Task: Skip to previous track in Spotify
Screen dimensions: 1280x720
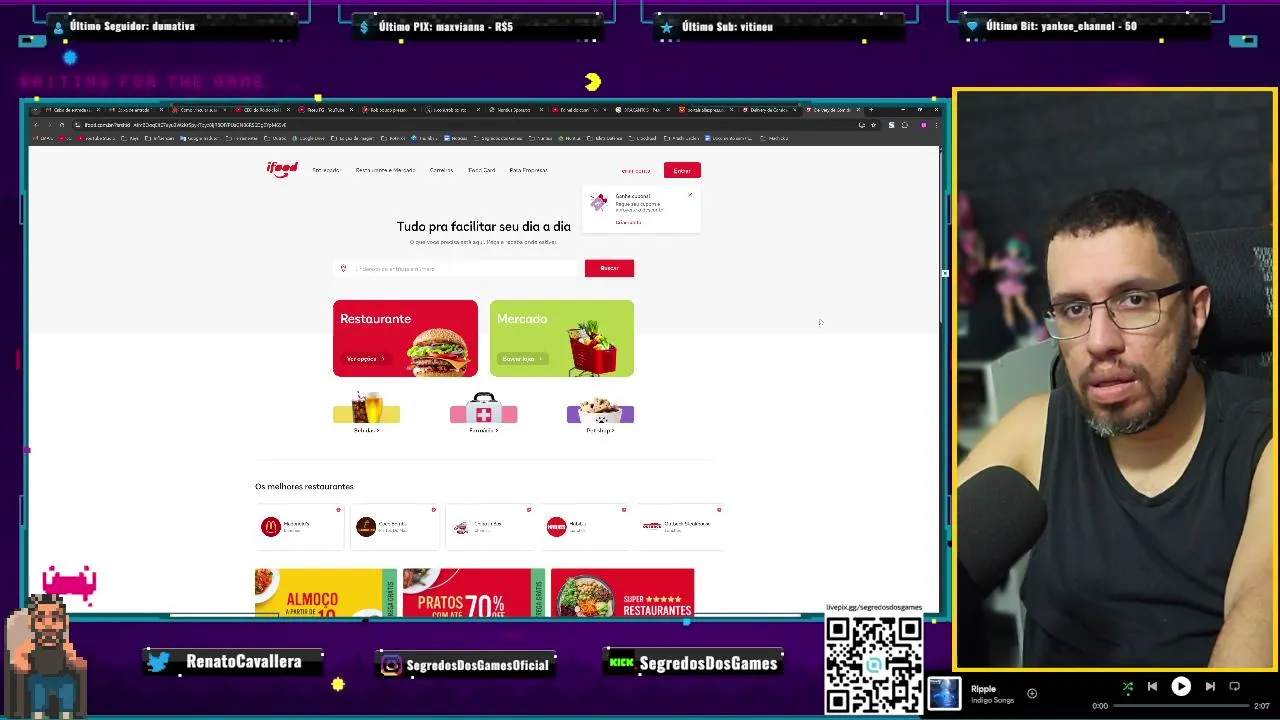Action: (x=1152, y=686)
